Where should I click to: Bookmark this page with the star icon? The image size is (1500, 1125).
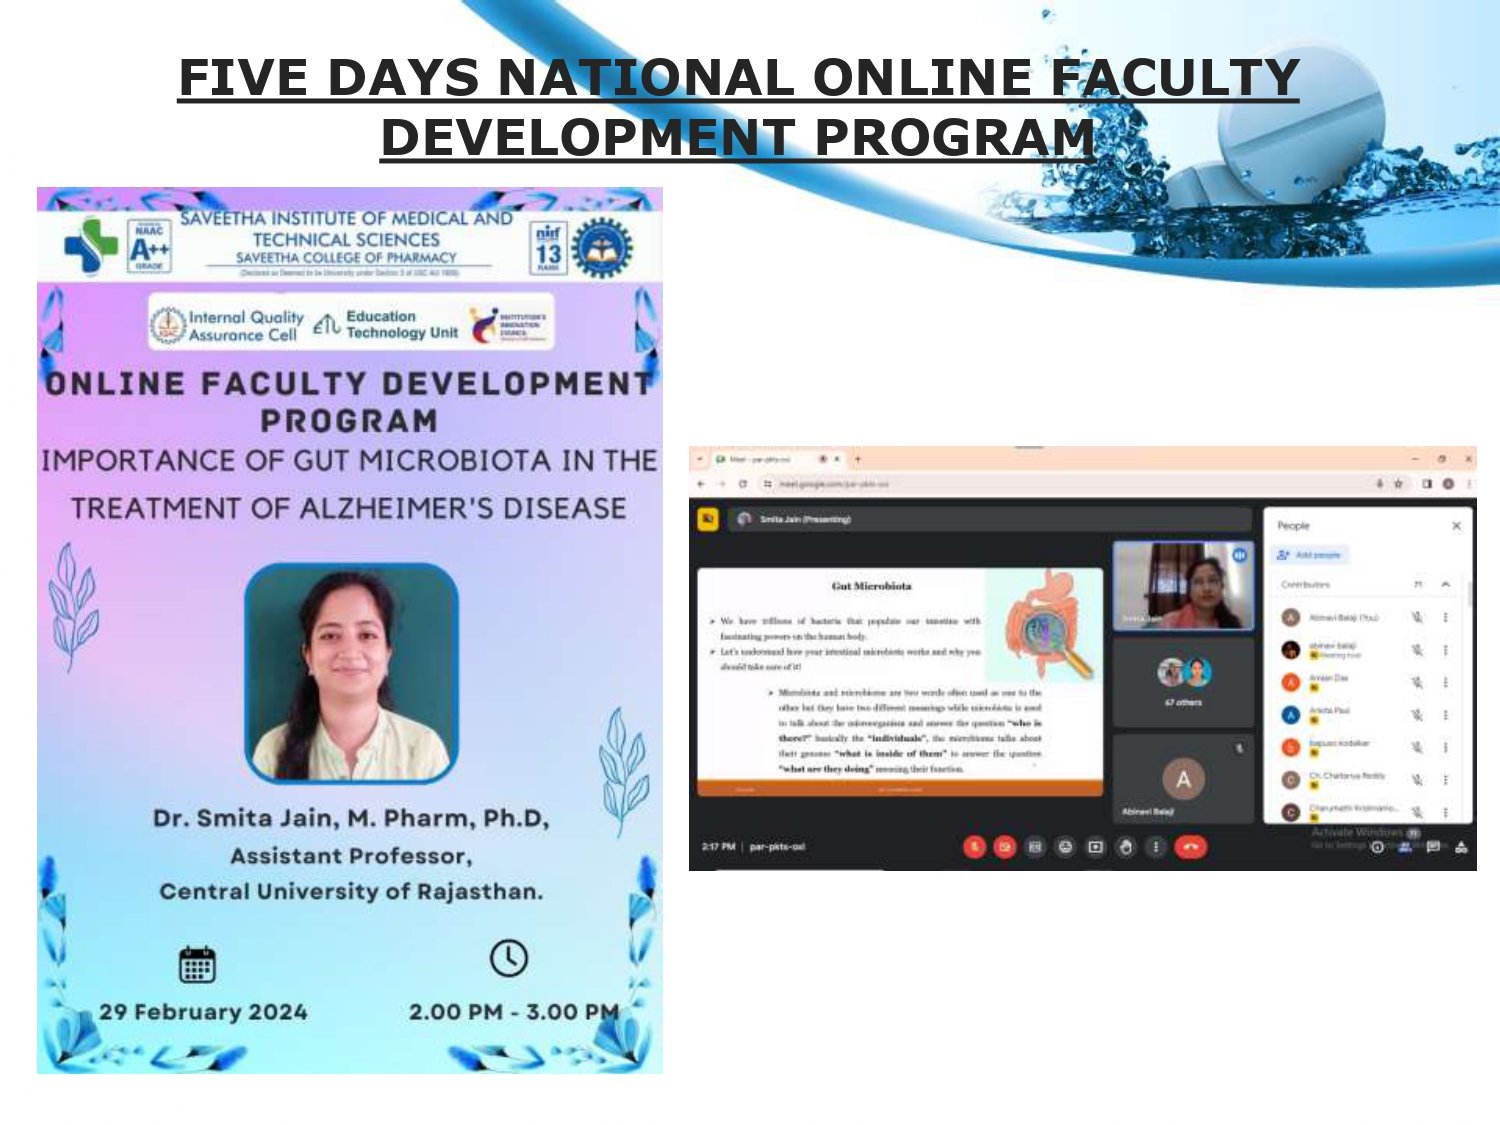pyautogui.click(x=1399, y=484)
